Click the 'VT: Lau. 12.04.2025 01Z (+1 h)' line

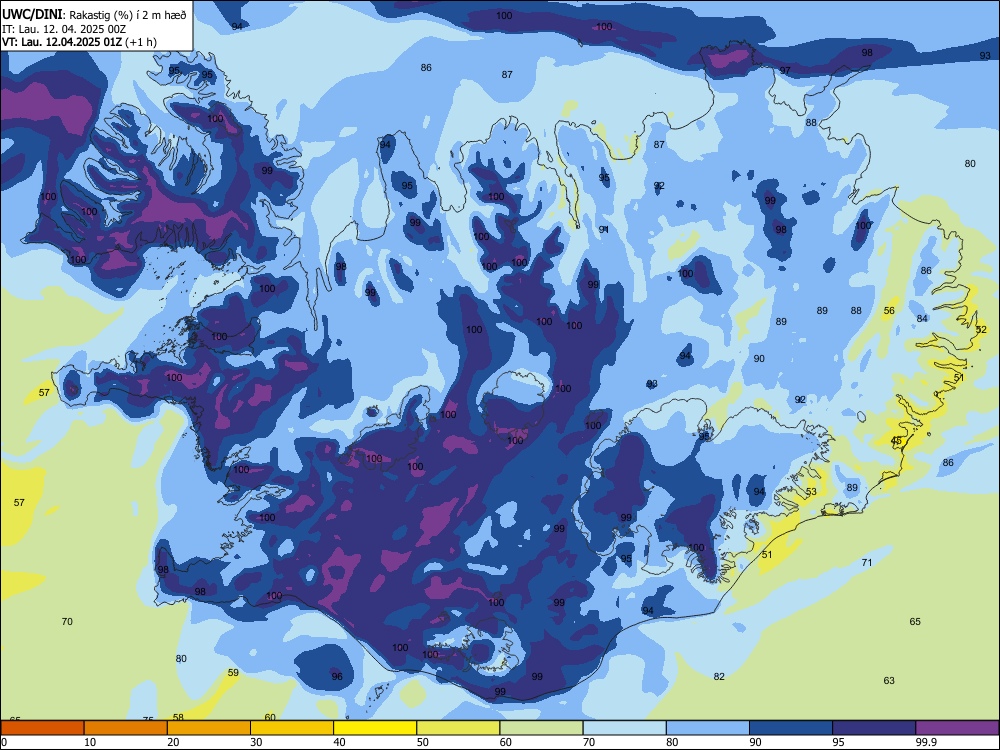(x=79, y=42)
